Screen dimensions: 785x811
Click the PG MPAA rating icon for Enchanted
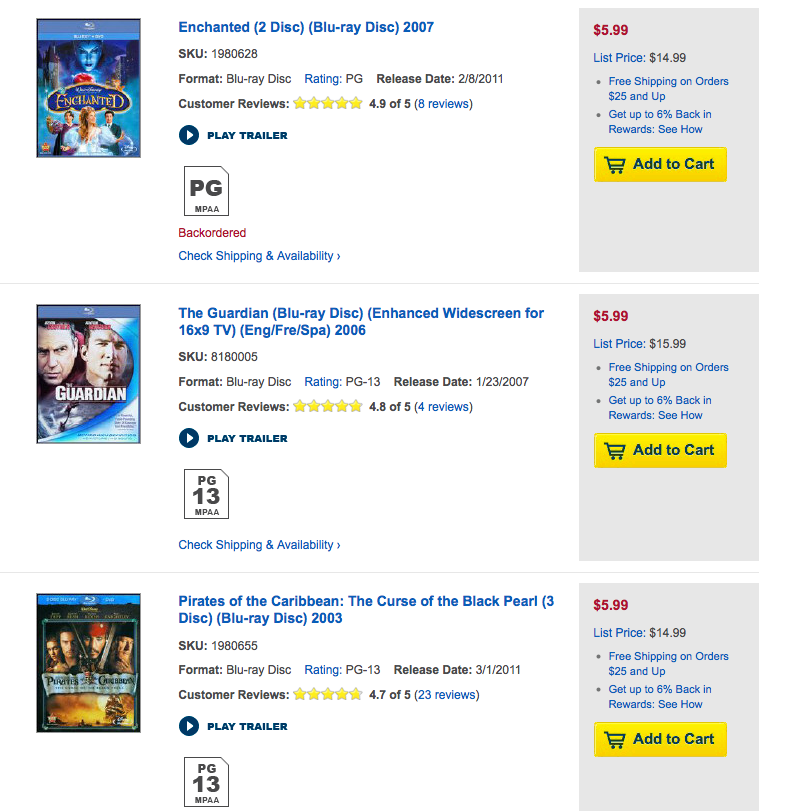[206, 191]
